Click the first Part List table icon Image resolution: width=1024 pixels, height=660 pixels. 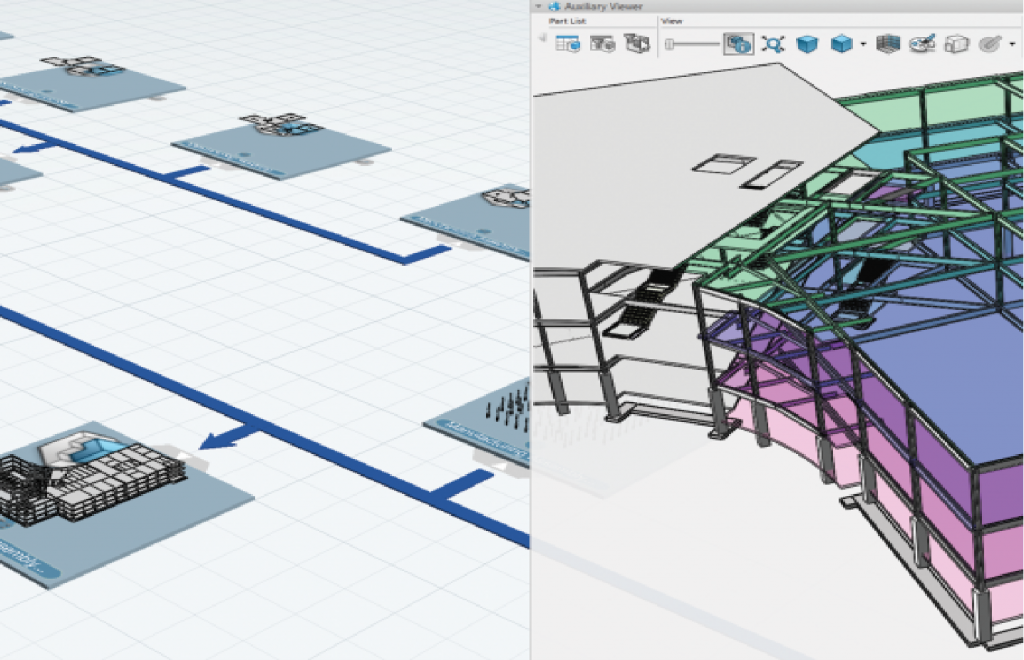[568, 43]
